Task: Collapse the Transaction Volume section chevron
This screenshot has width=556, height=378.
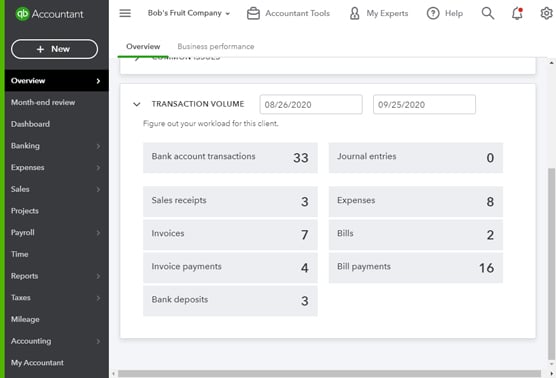Action: pos(137,104)
